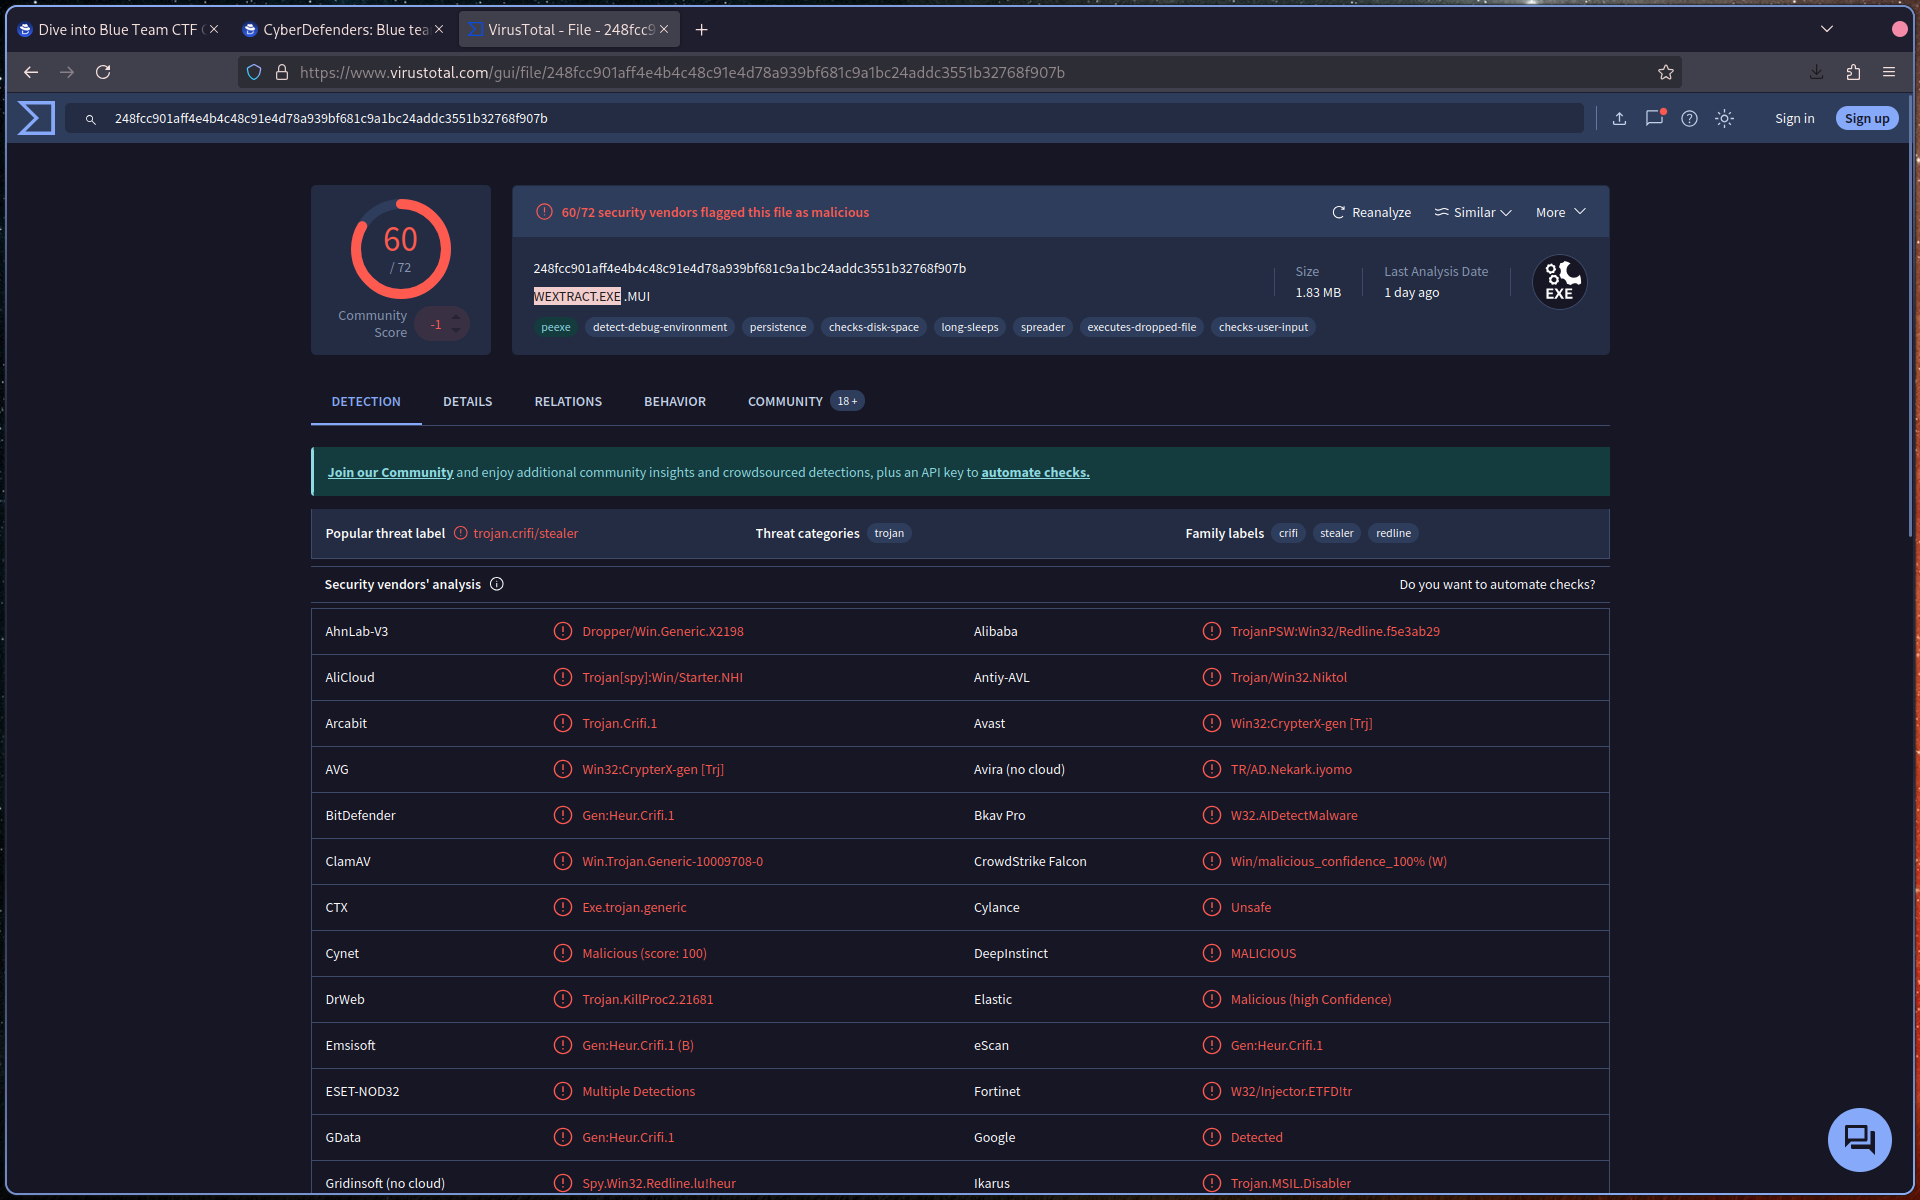1920x1200 pixels.
Task: Click the site padlock icon
Action: coord(282,72)
